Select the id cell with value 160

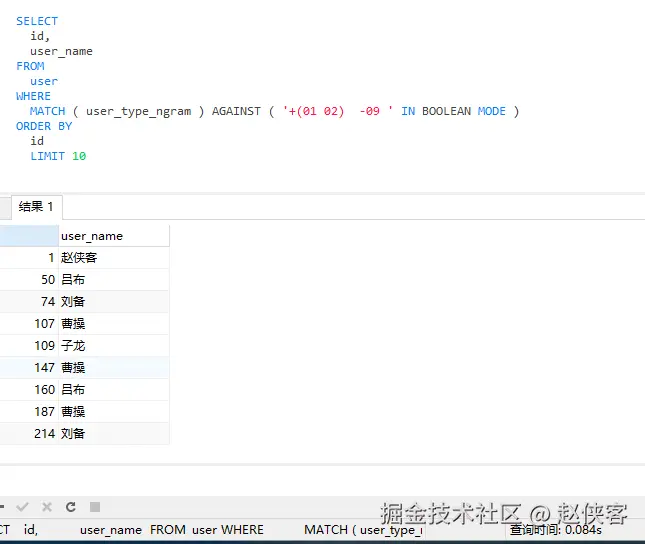29,390
